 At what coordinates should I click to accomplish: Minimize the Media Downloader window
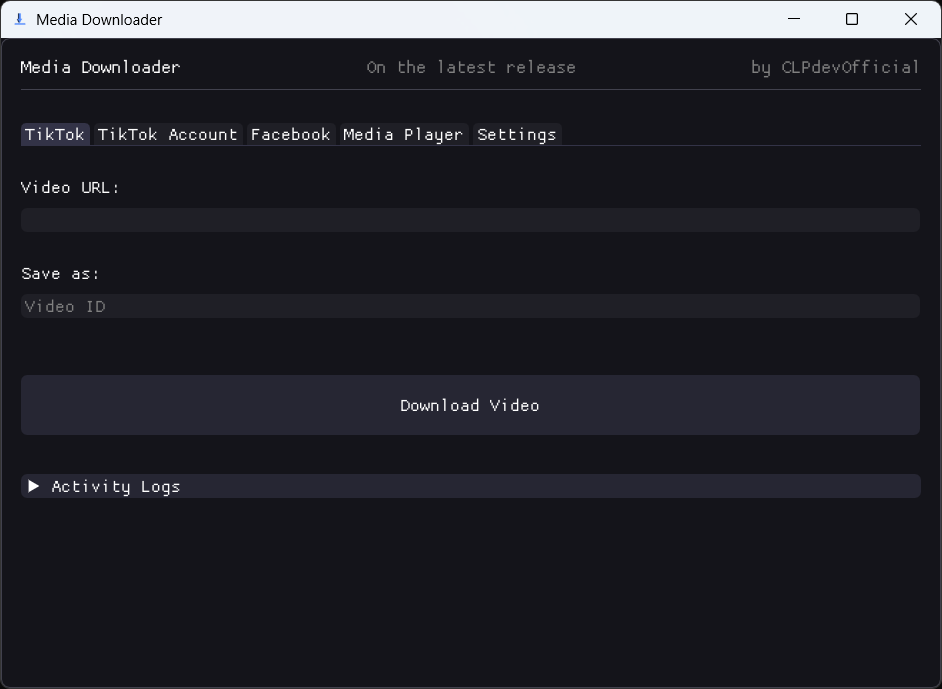coord(794,19)
